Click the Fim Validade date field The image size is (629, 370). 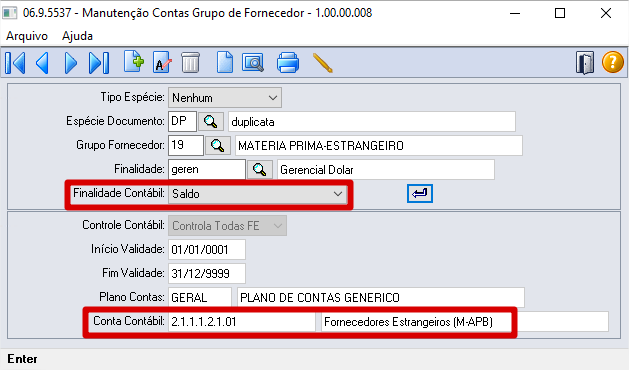[x=207, y=274]
